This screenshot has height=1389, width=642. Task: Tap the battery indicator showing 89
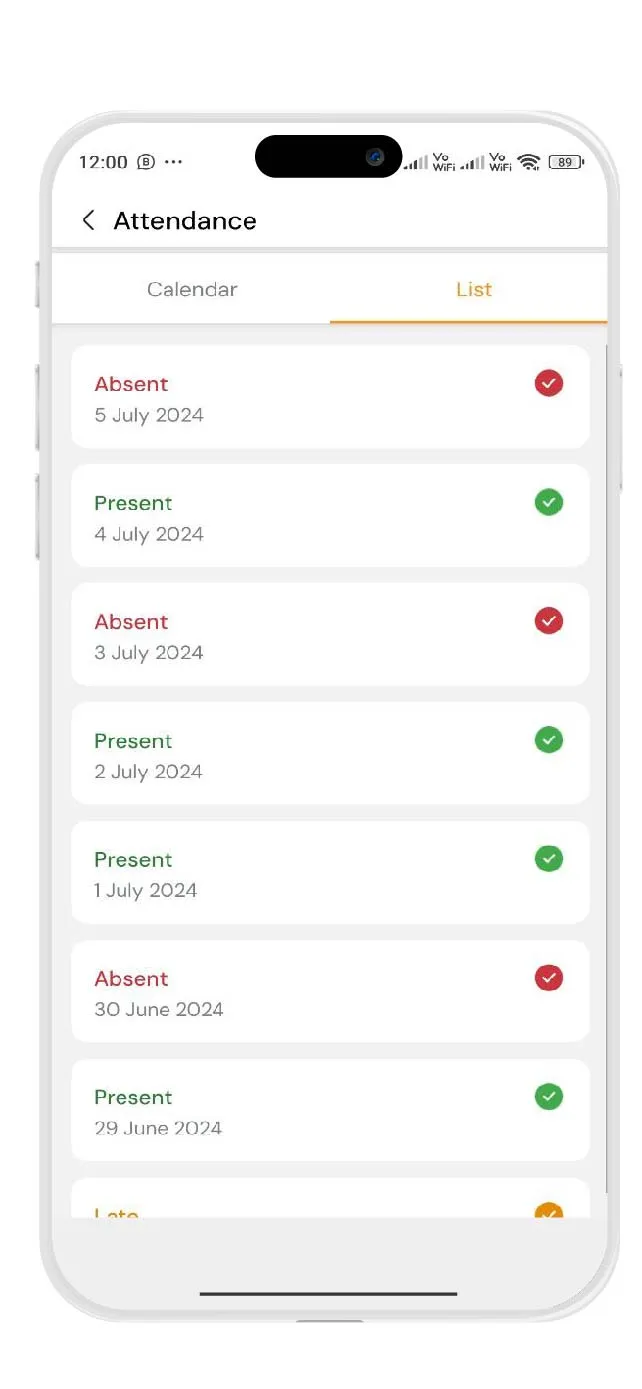coord(564,161)
